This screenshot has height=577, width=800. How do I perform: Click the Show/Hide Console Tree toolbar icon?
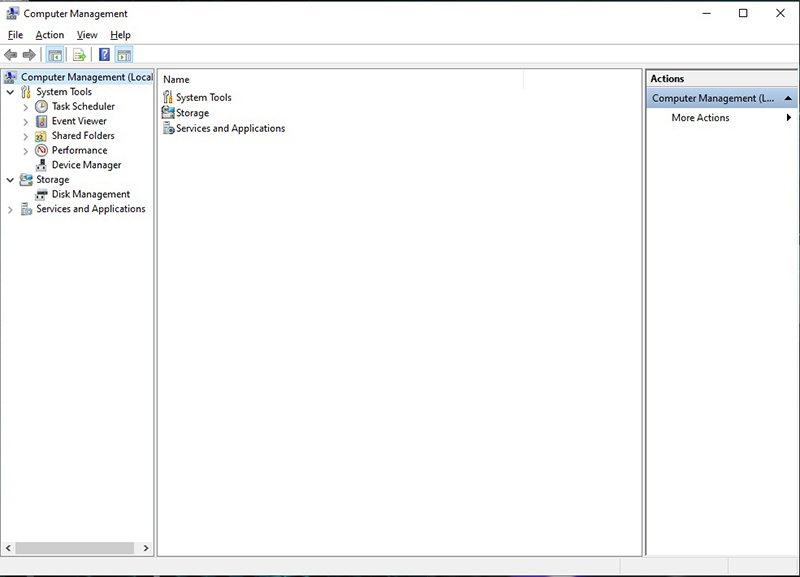pyautogui.click(x=56, y=55)
